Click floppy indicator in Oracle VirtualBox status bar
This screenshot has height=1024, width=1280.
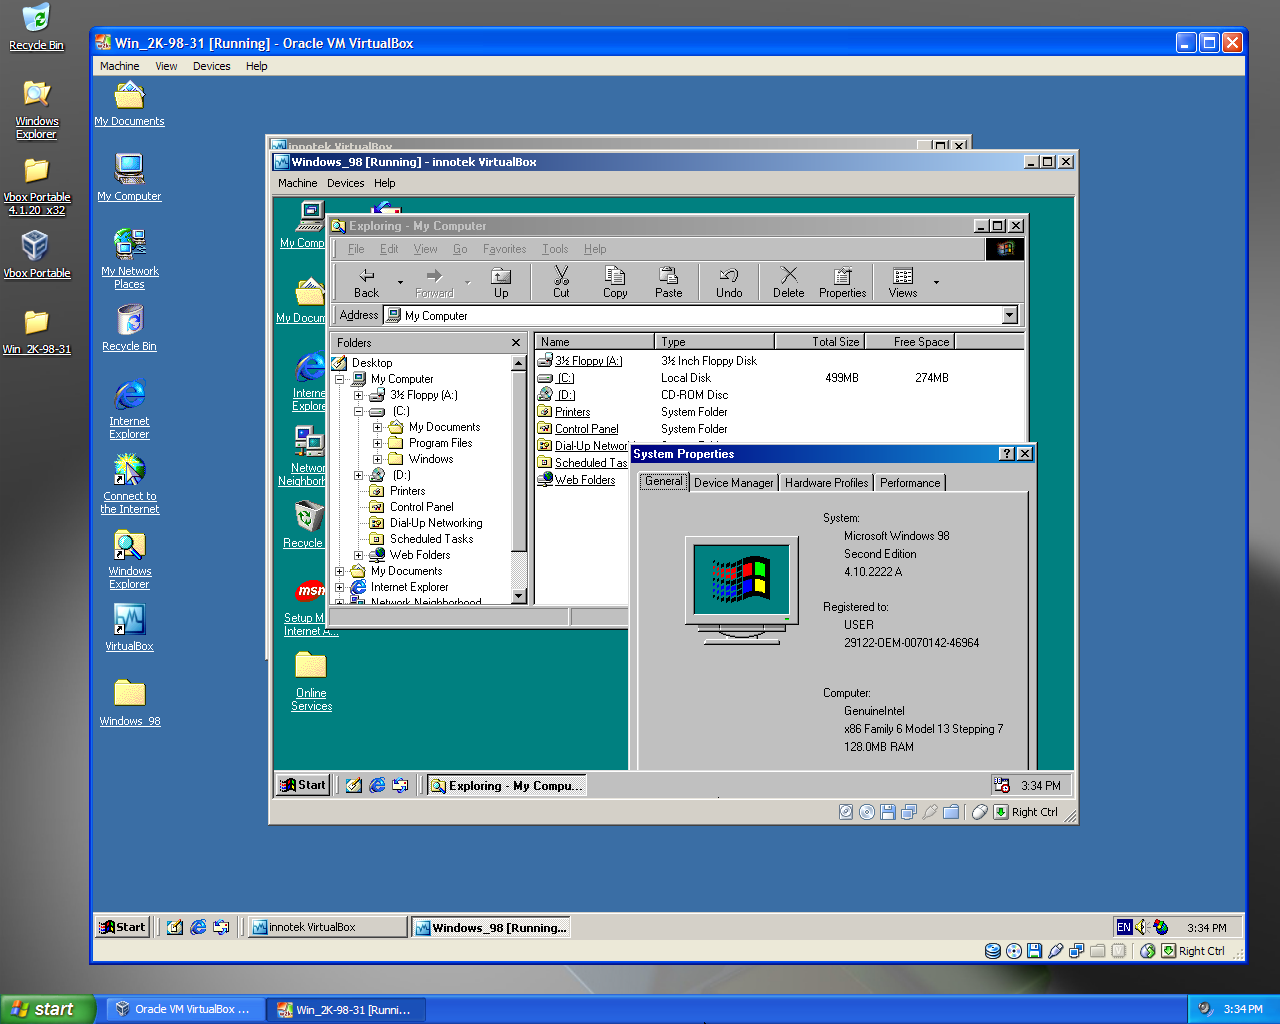tap(1035, 951)
